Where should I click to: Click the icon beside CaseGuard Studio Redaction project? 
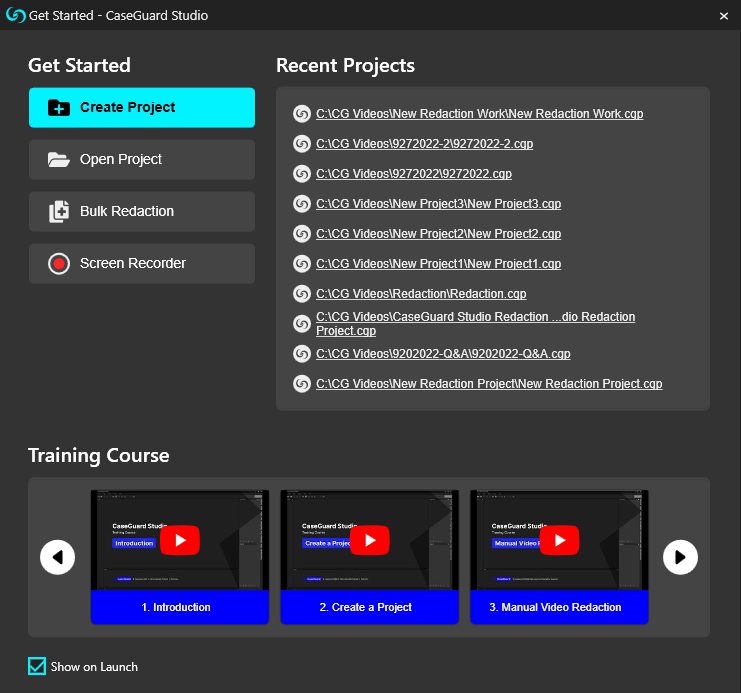click(x=302, y=324)
